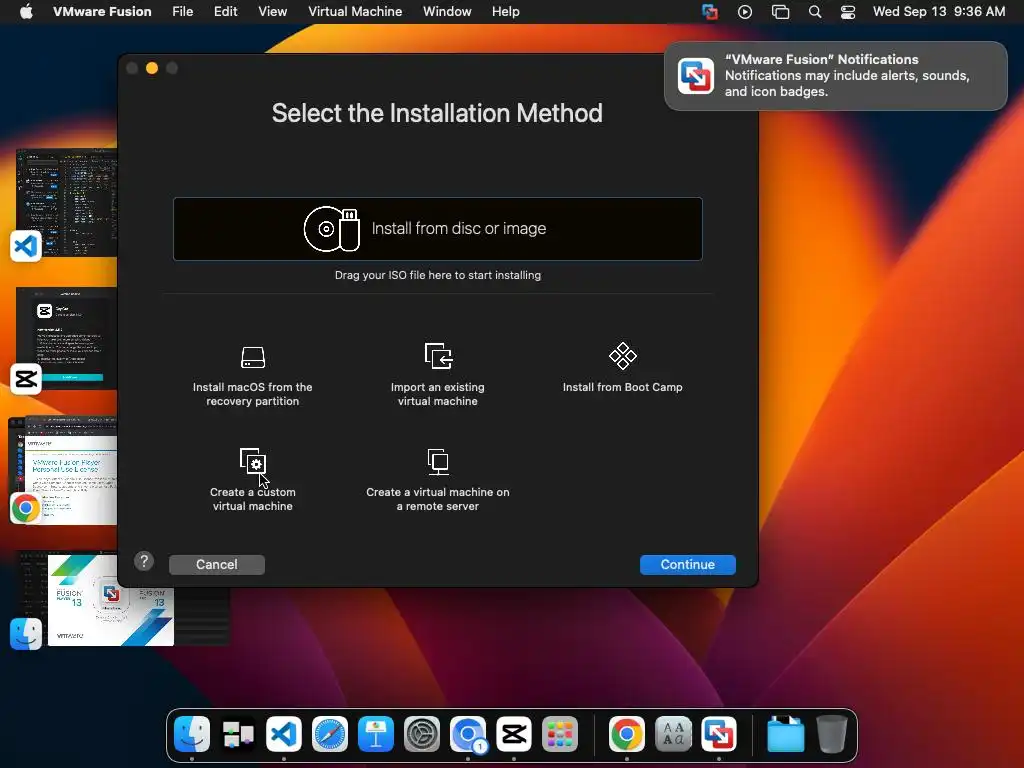Screen dimensions: 1024x768
Task: Open System Settings from the Dock
Action: coord(422,734)
